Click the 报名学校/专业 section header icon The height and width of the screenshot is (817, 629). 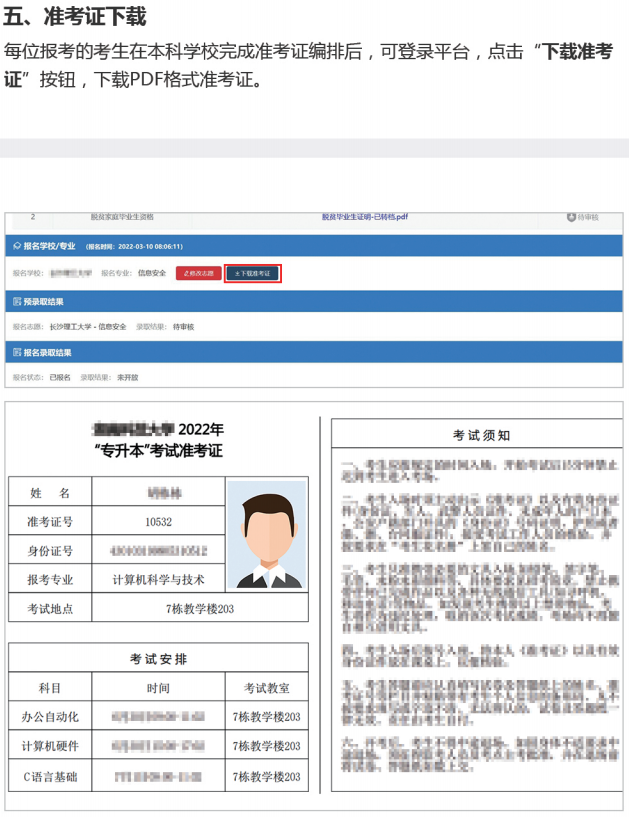(x=16, y=245)
